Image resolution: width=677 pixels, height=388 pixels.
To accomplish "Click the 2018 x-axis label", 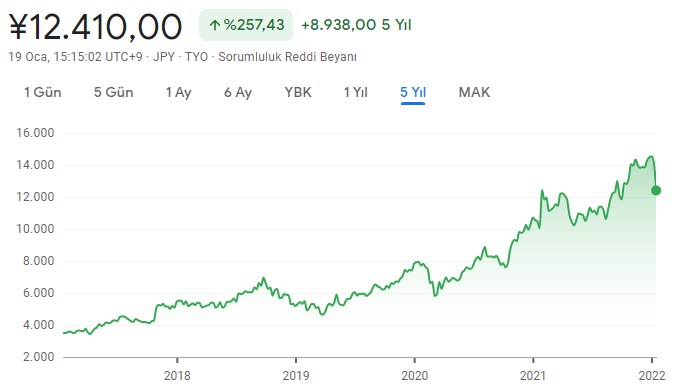I will 177,375.
